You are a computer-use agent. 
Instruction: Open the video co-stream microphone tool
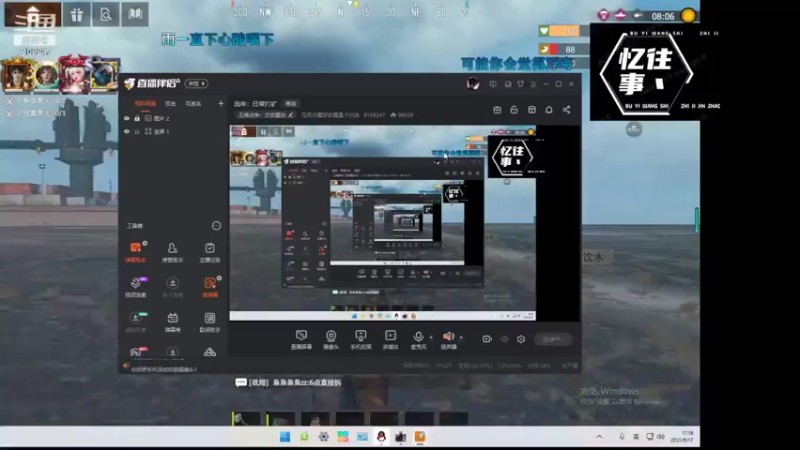point(135,287)
